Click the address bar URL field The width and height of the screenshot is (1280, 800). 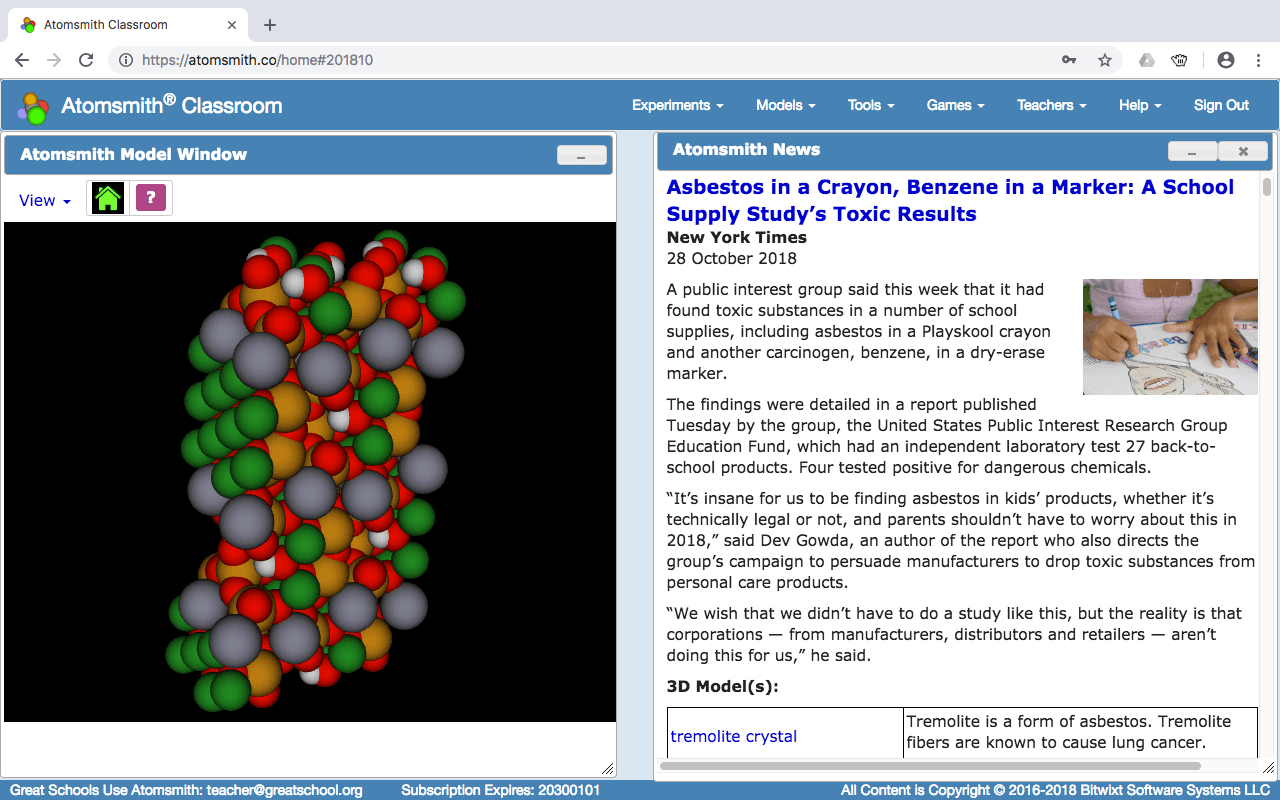590,60
